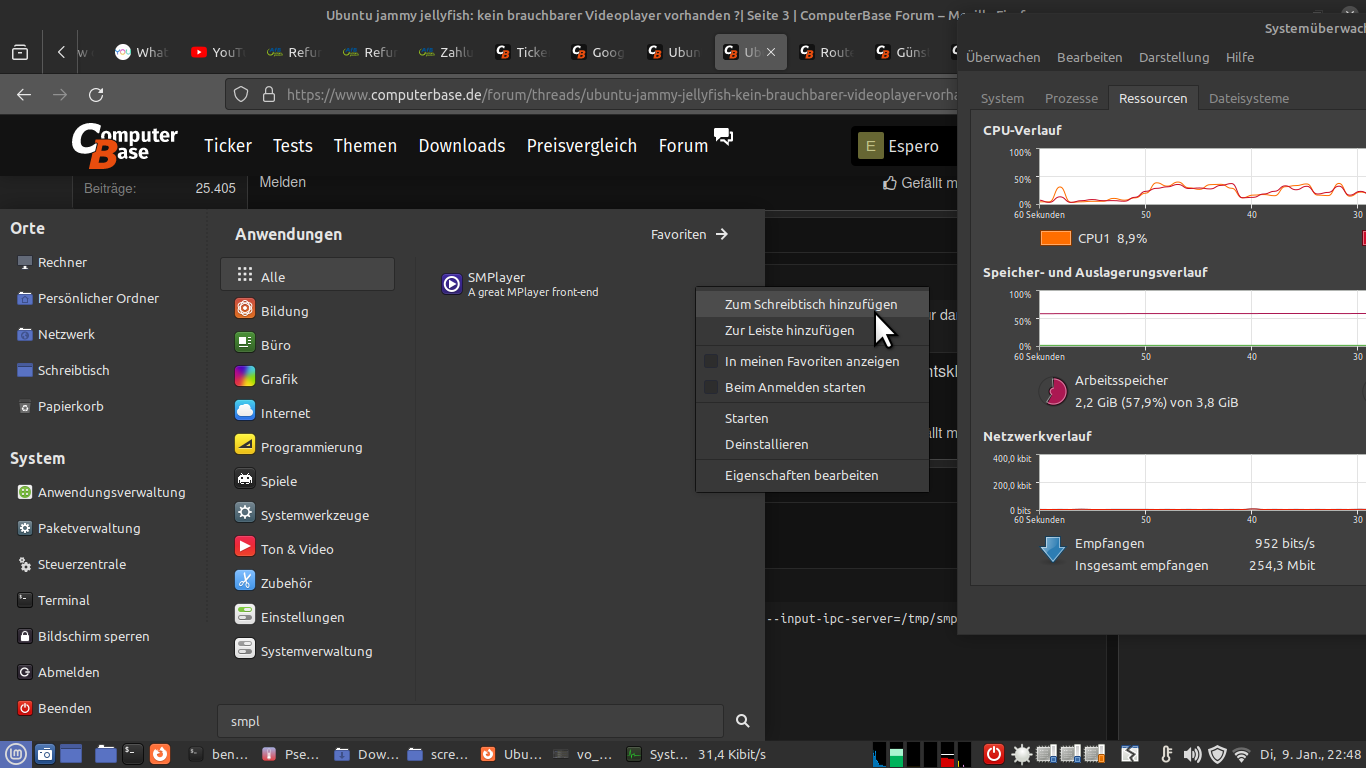Choose Deinstallieren in context menu
The width and height of the screenshot is (1366, 768).
click(x=811, y=444)
